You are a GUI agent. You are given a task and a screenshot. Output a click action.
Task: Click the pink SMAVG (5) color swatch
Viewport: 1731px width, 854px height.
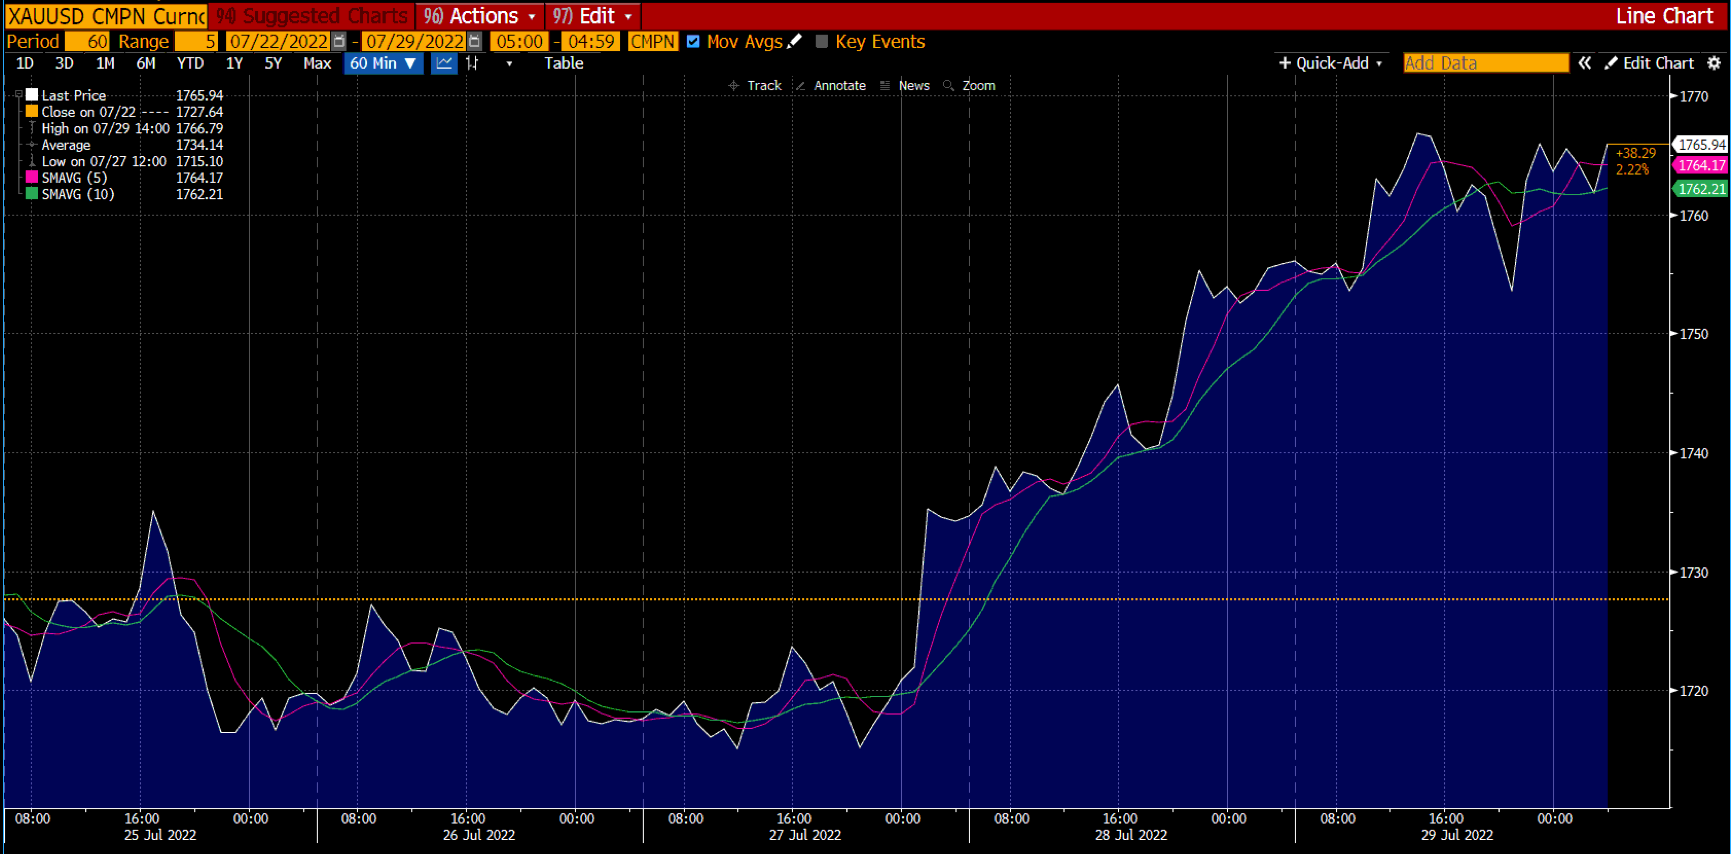(x=32, y=178)
